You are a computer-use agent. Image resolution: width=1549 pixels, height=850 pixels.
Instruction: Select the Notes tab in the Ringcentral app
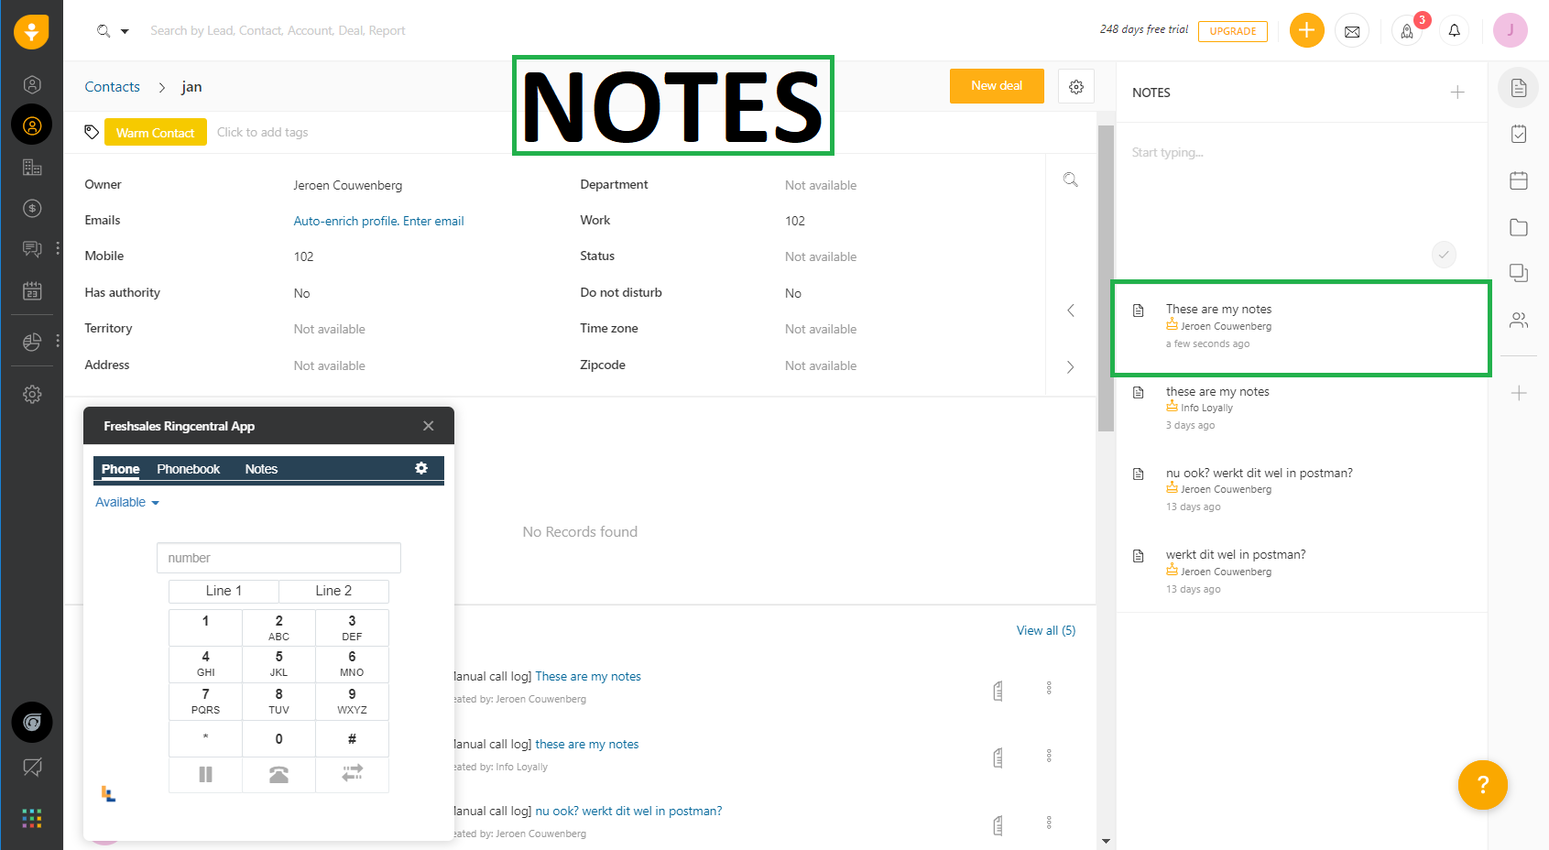click(260, 468)
